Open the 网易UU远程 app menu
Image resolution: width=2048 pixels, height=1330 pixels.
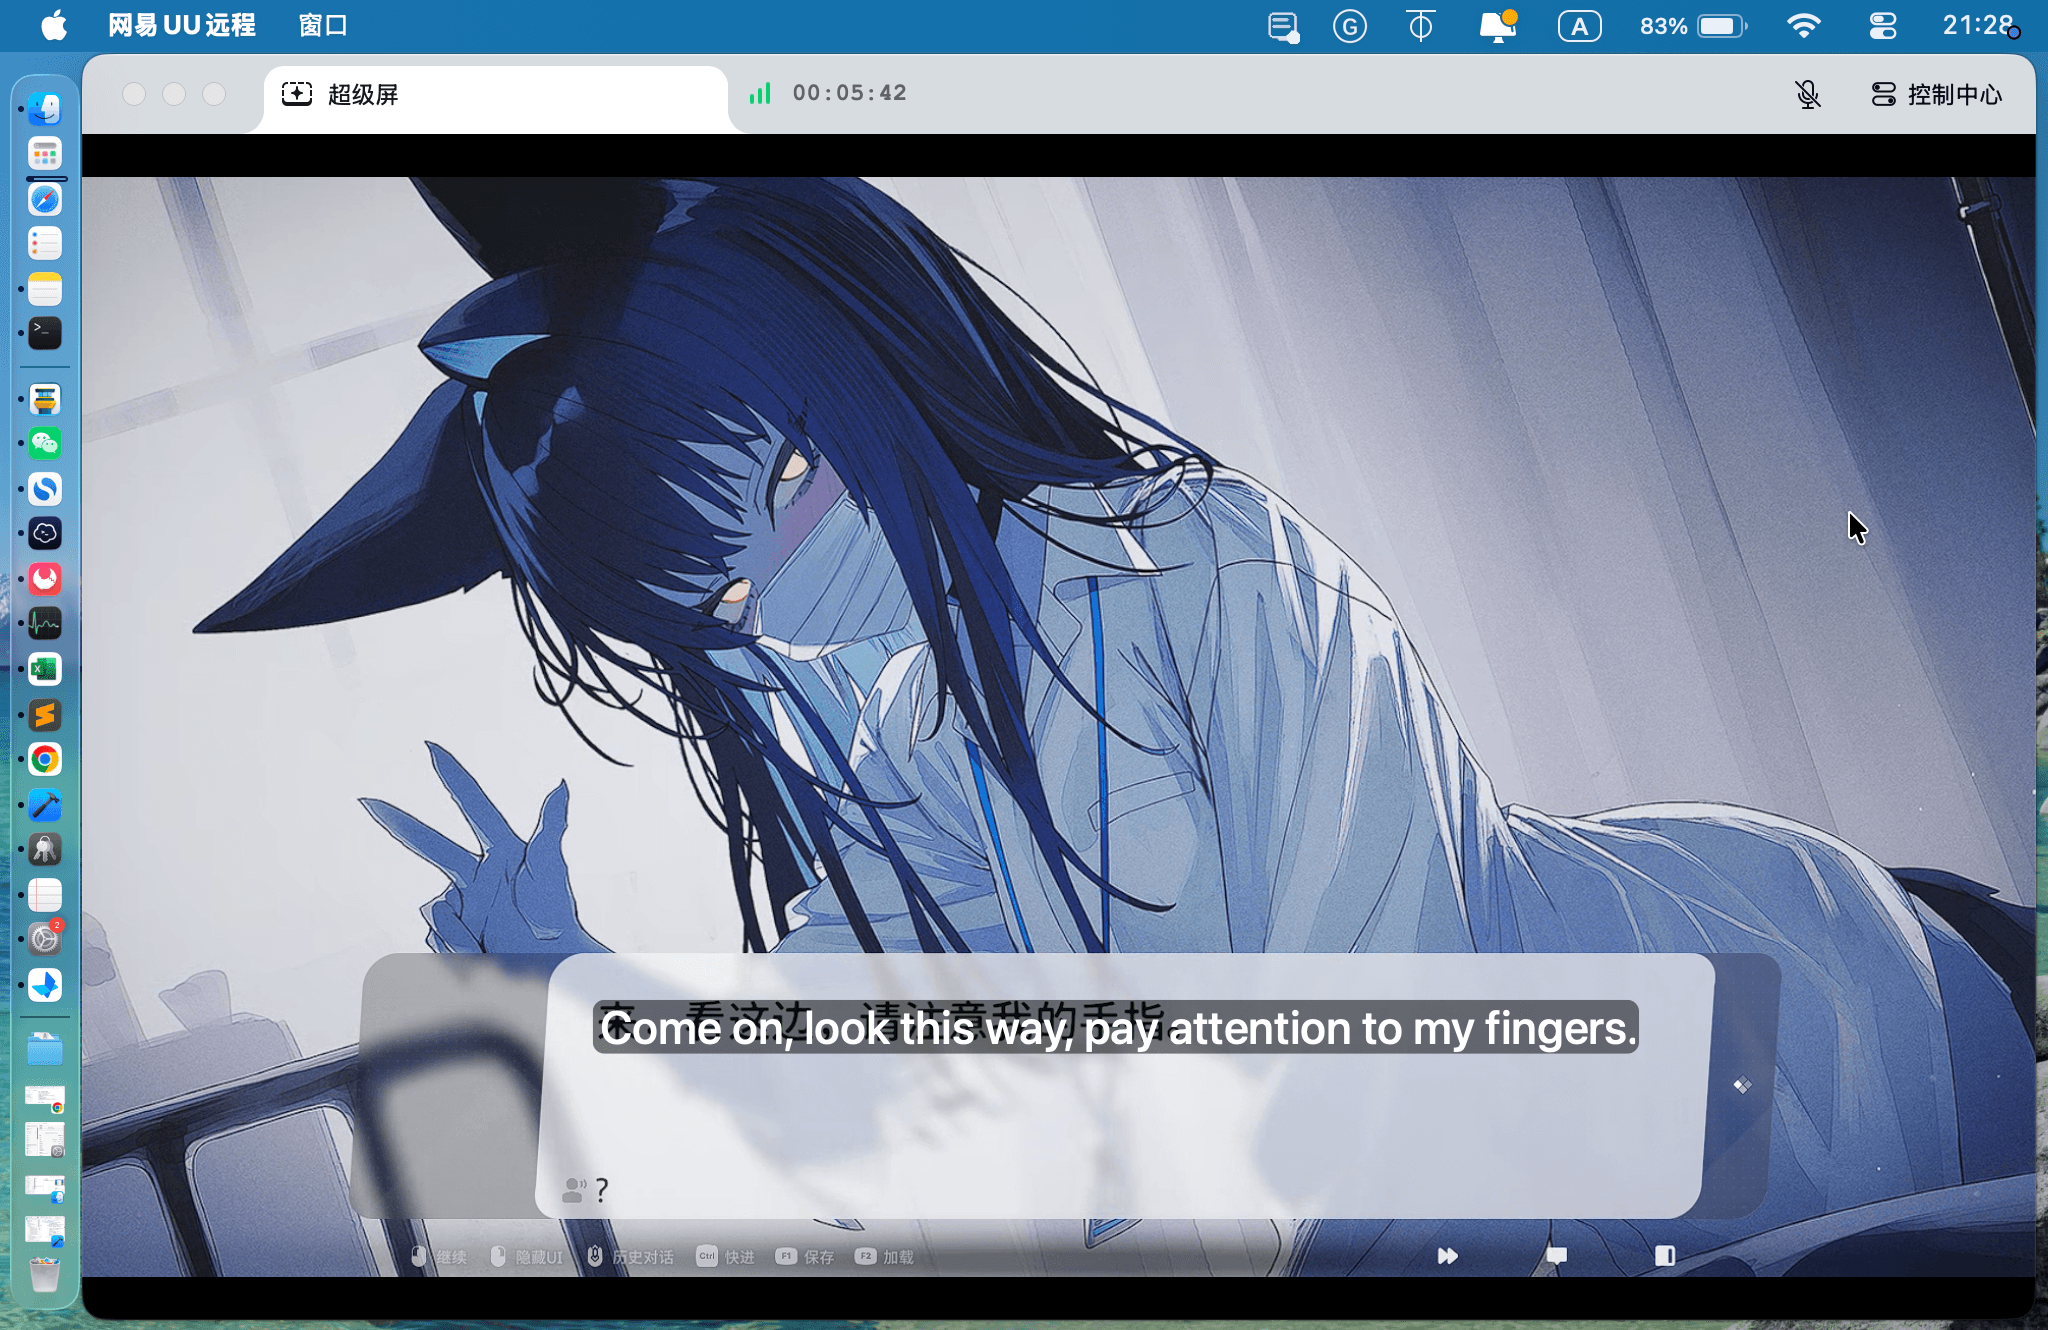[x=182, y=26]
